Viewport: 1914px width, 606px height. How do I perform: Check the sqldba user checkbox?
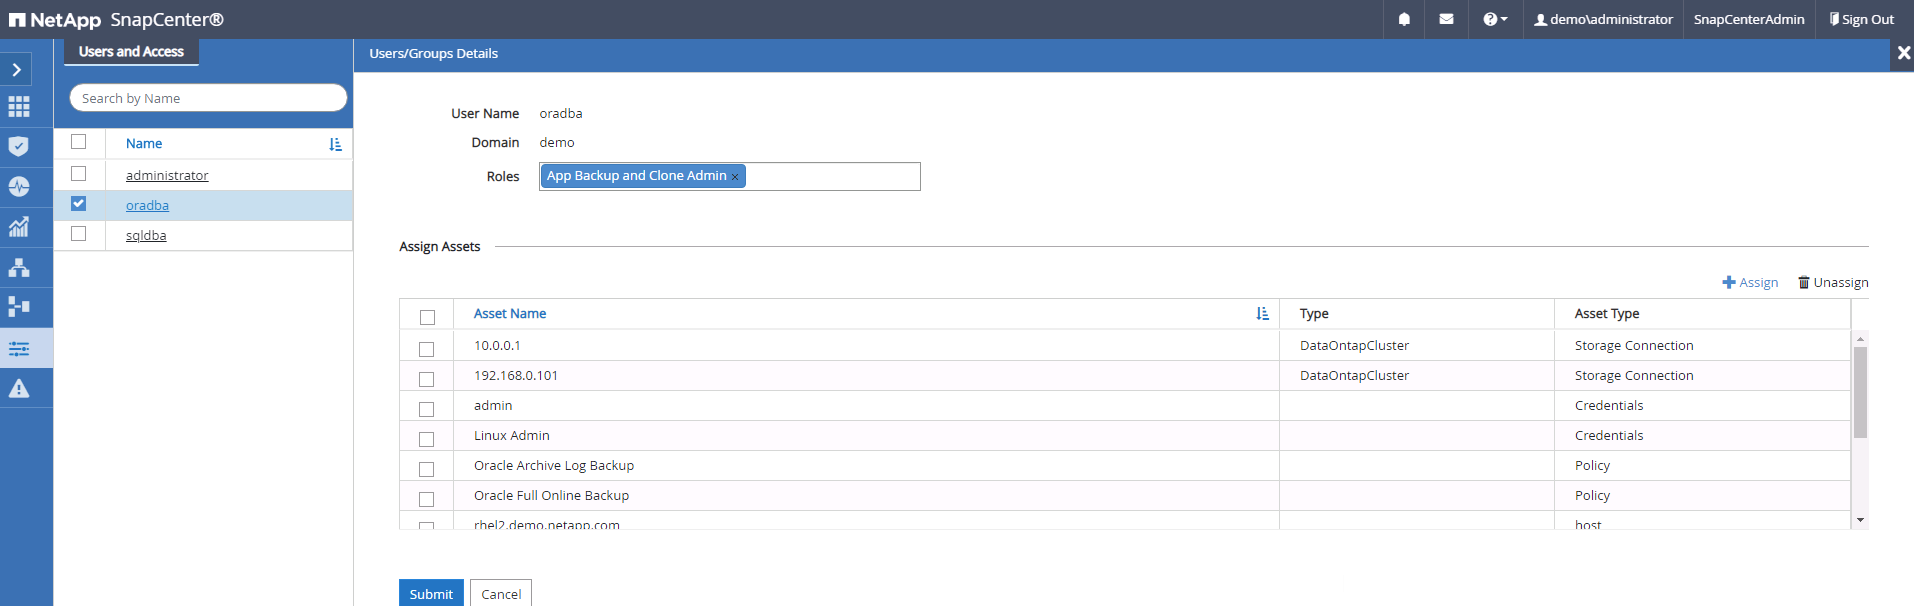(79, 234)
